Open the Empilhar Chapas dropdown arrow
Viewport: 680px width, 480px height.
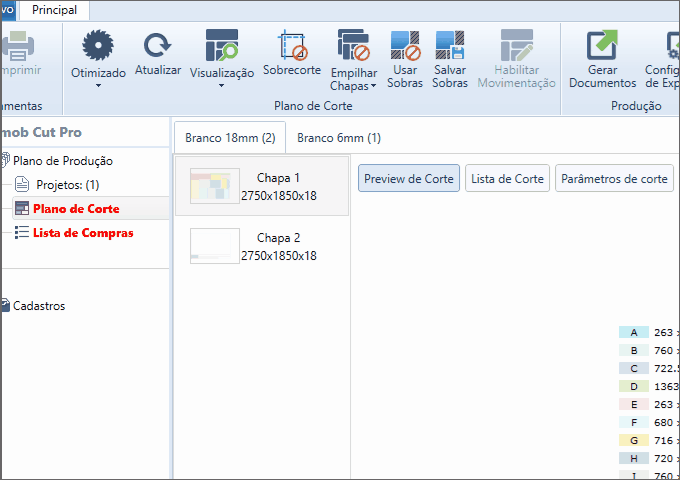(373, 86)
